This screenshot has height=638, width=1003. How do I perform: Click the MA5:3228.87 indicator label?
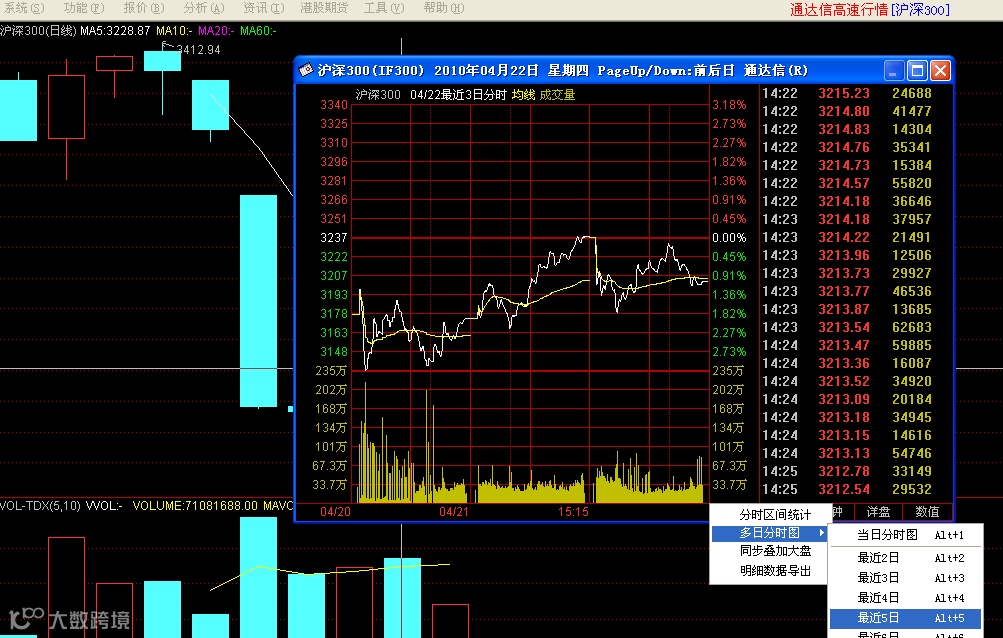pyautogui.click(x=115, y=31)
